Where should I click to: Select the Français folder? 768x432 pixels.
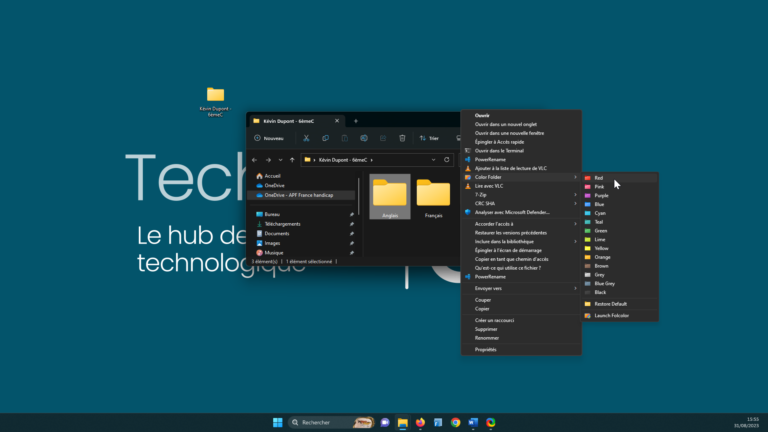coord(433,198)
